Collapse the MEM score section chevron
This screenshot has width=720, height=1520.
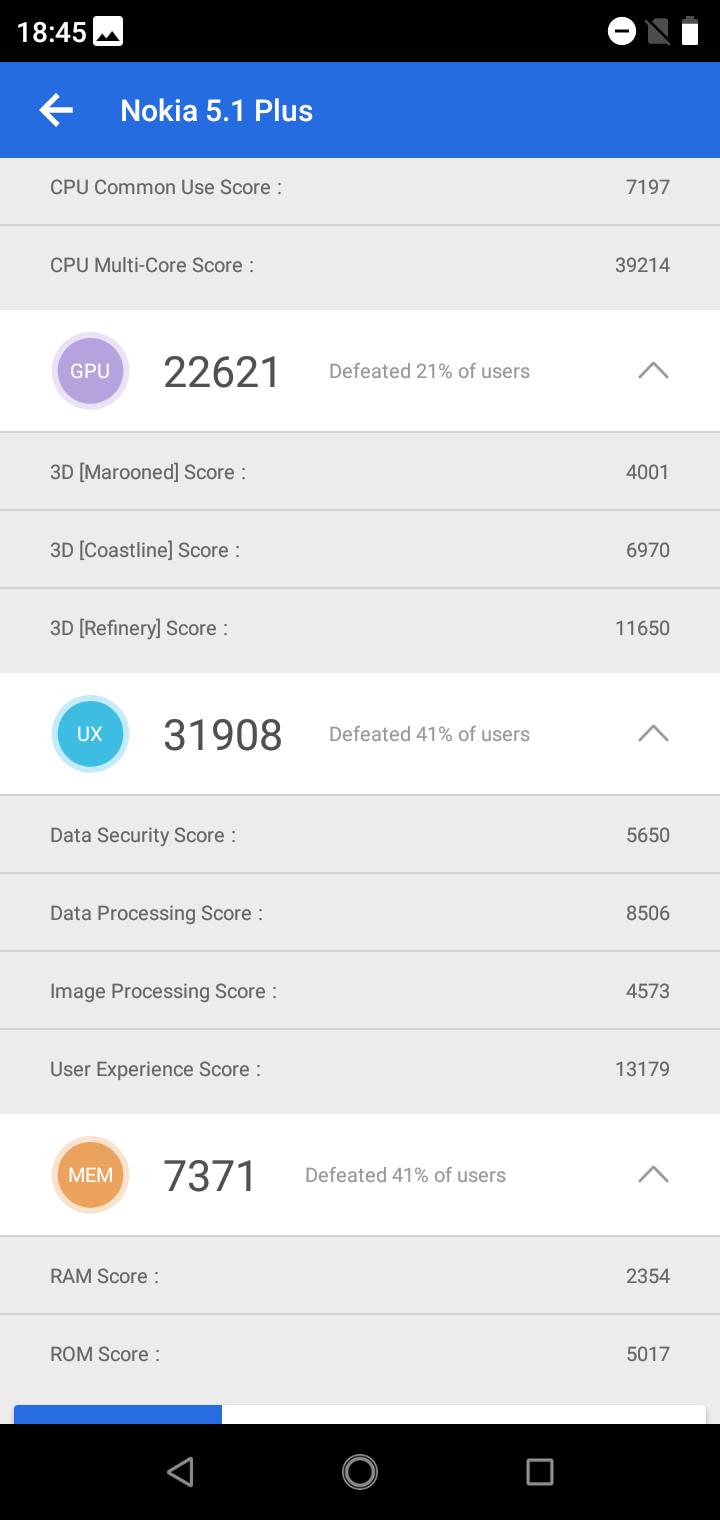coord(653,1175)
